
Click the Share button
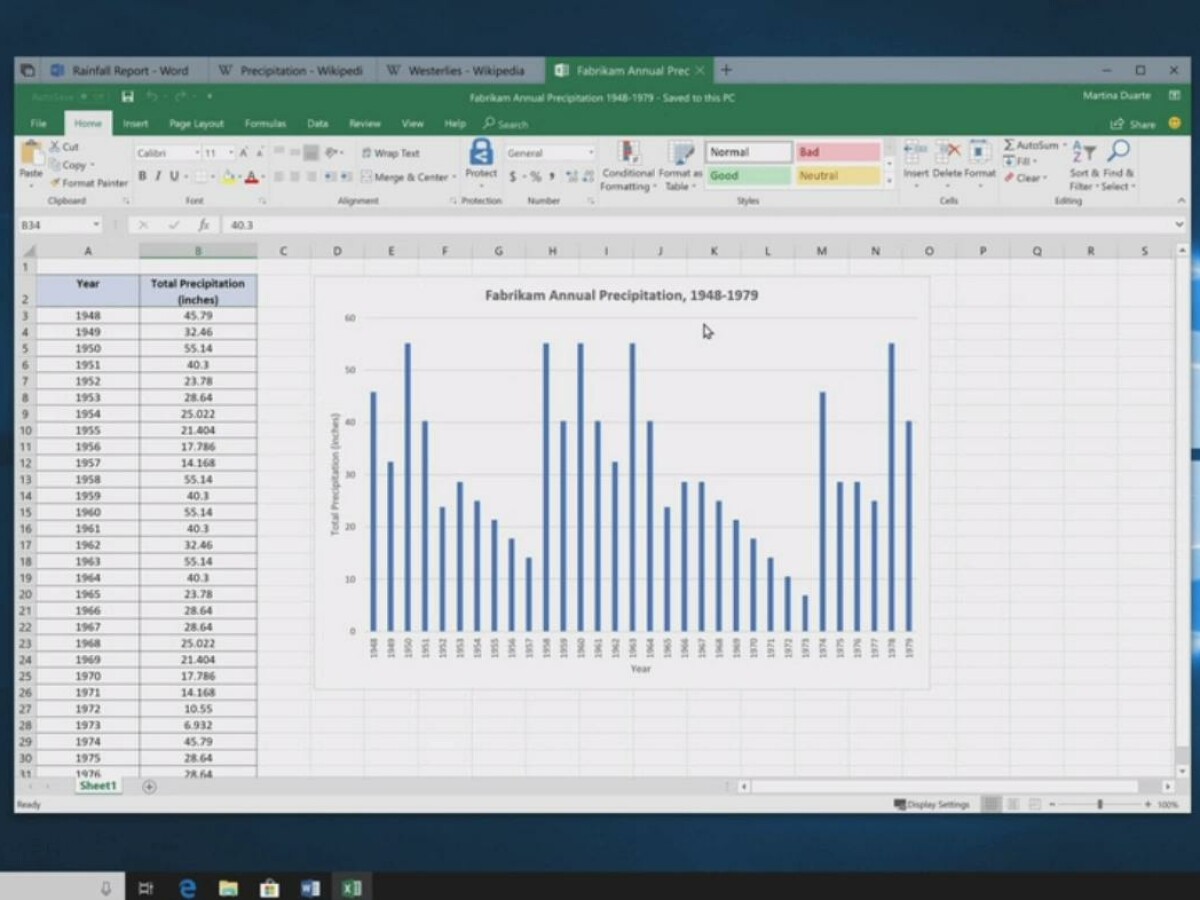tap(1132, 124)
